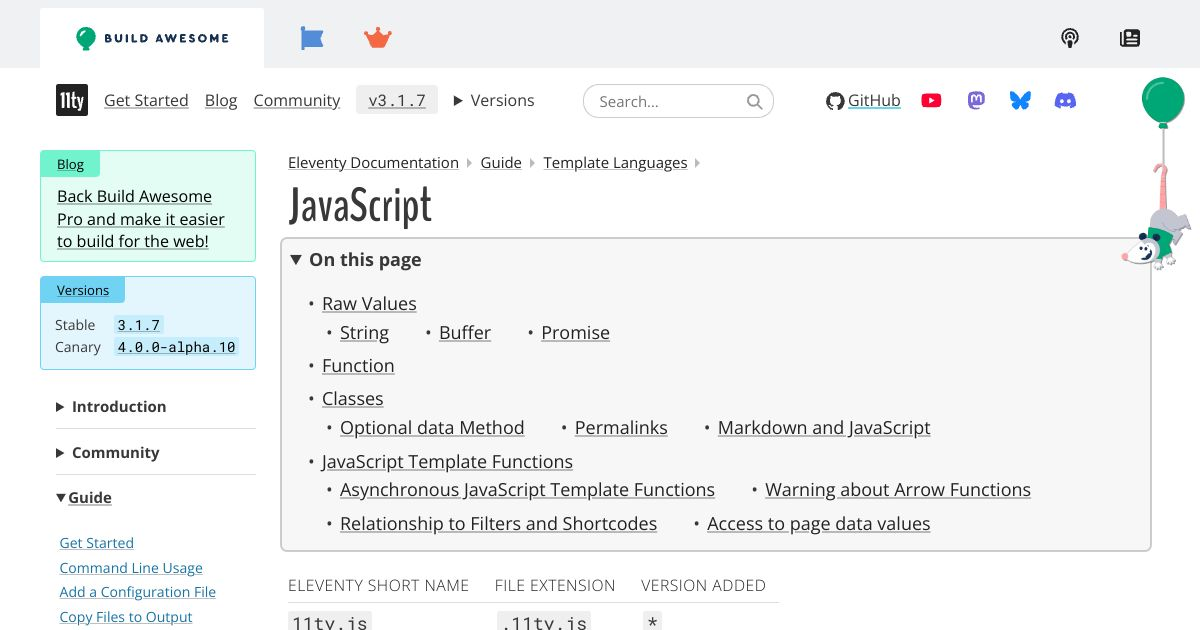Open the newspaper icon in top bar
This screenshot has width=1200, height=630.
point(1130,38)
